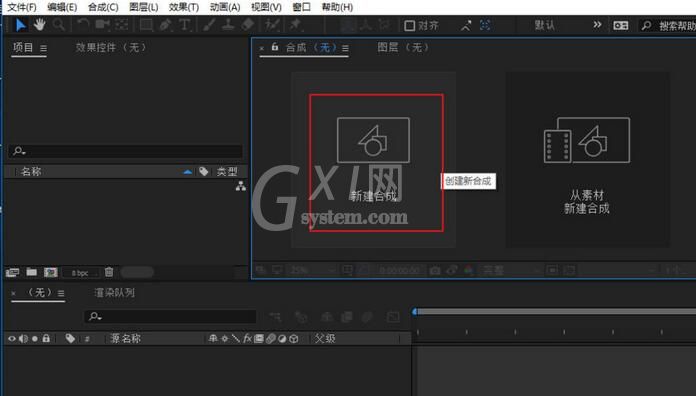Viewport: 696px width, 396px height.
Task: Click the new composition icon in Project footer
Action: 51,272
